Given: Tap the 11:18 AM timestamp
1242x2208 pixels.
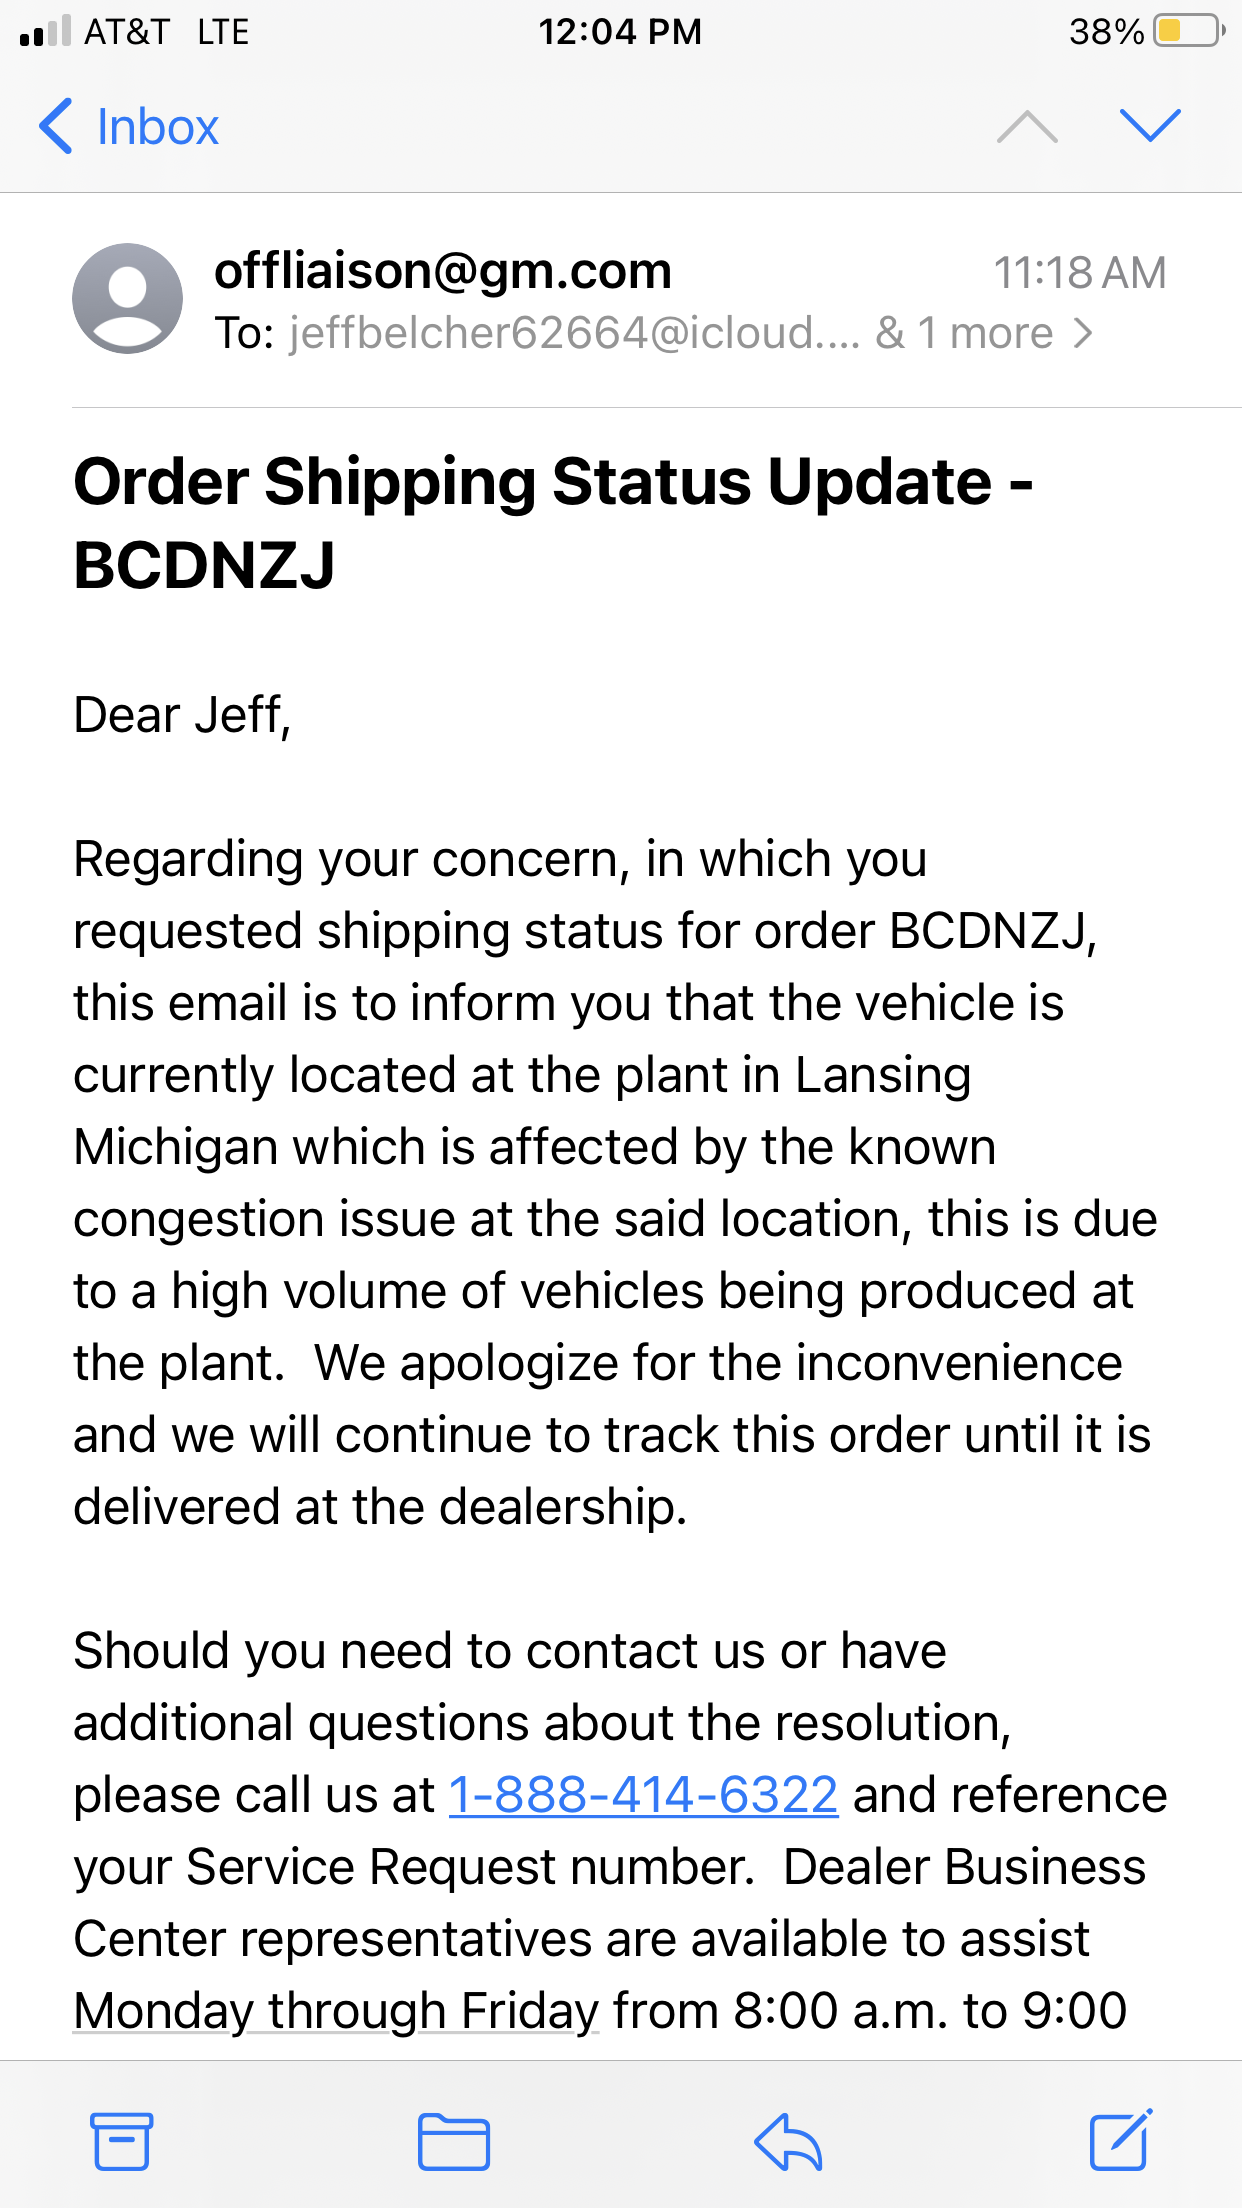Looking at the screenshot, I should coord(1079,273).
